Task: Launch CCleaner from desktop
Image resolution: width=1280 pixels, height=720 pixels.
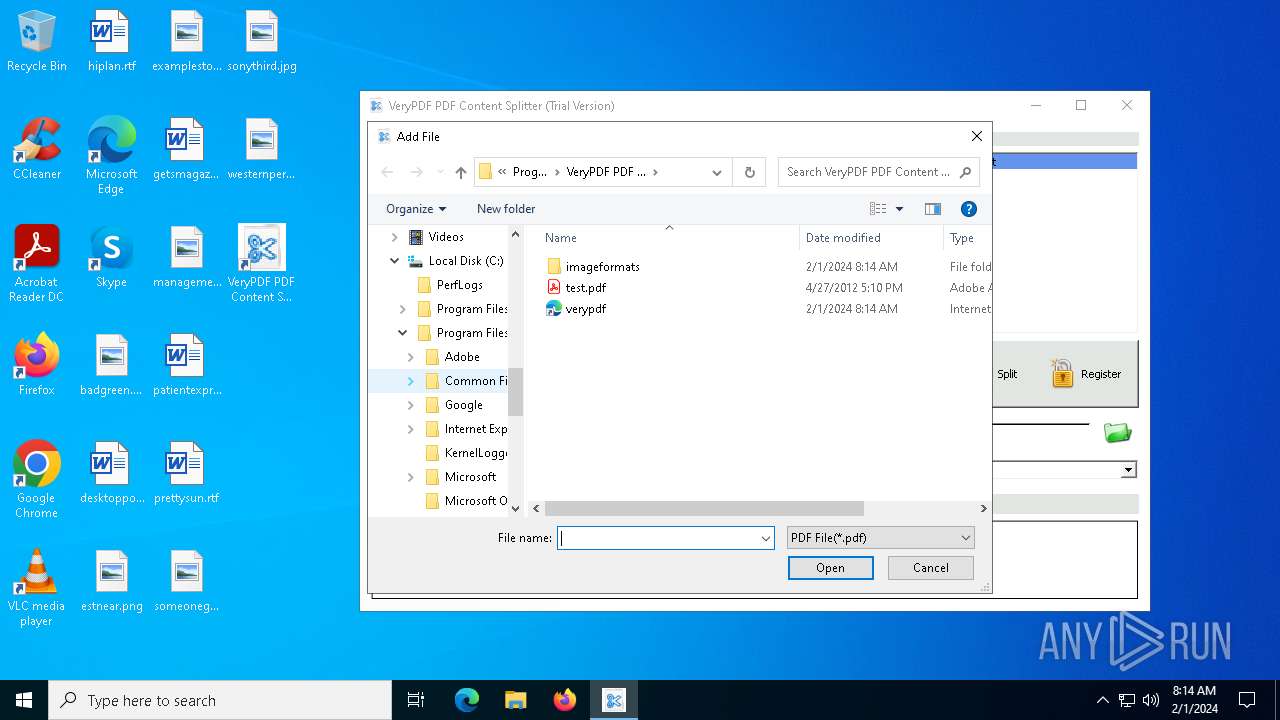Action: pos(37,150)
